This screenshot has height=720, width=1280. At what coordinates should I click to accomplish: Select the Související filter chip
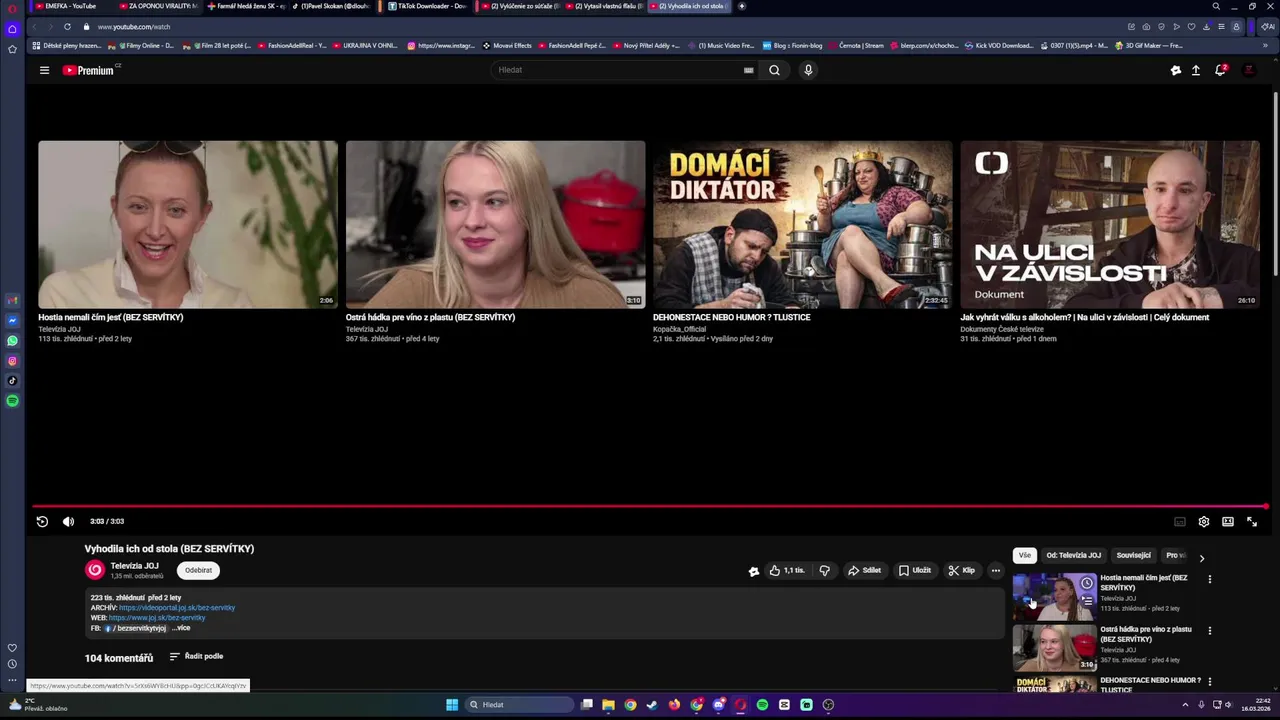tap(1134, 555)
